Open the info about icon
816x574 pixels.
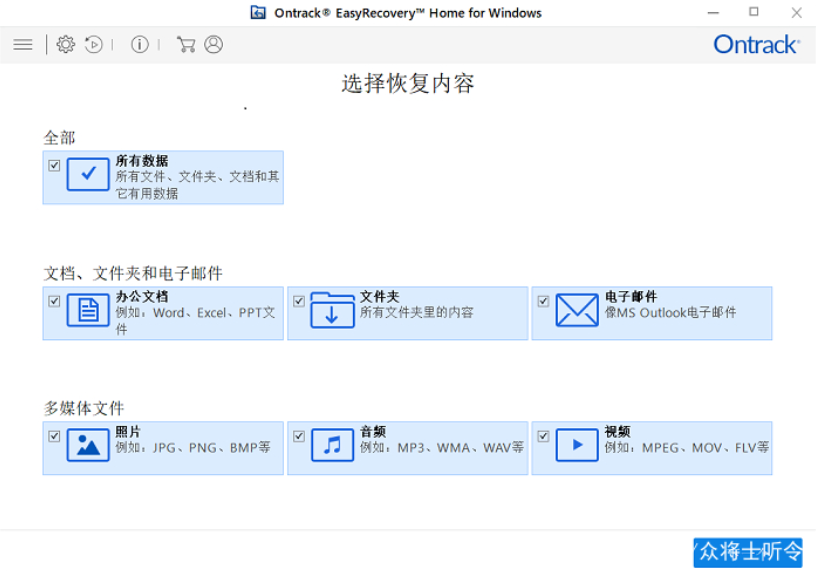[140, 45]
